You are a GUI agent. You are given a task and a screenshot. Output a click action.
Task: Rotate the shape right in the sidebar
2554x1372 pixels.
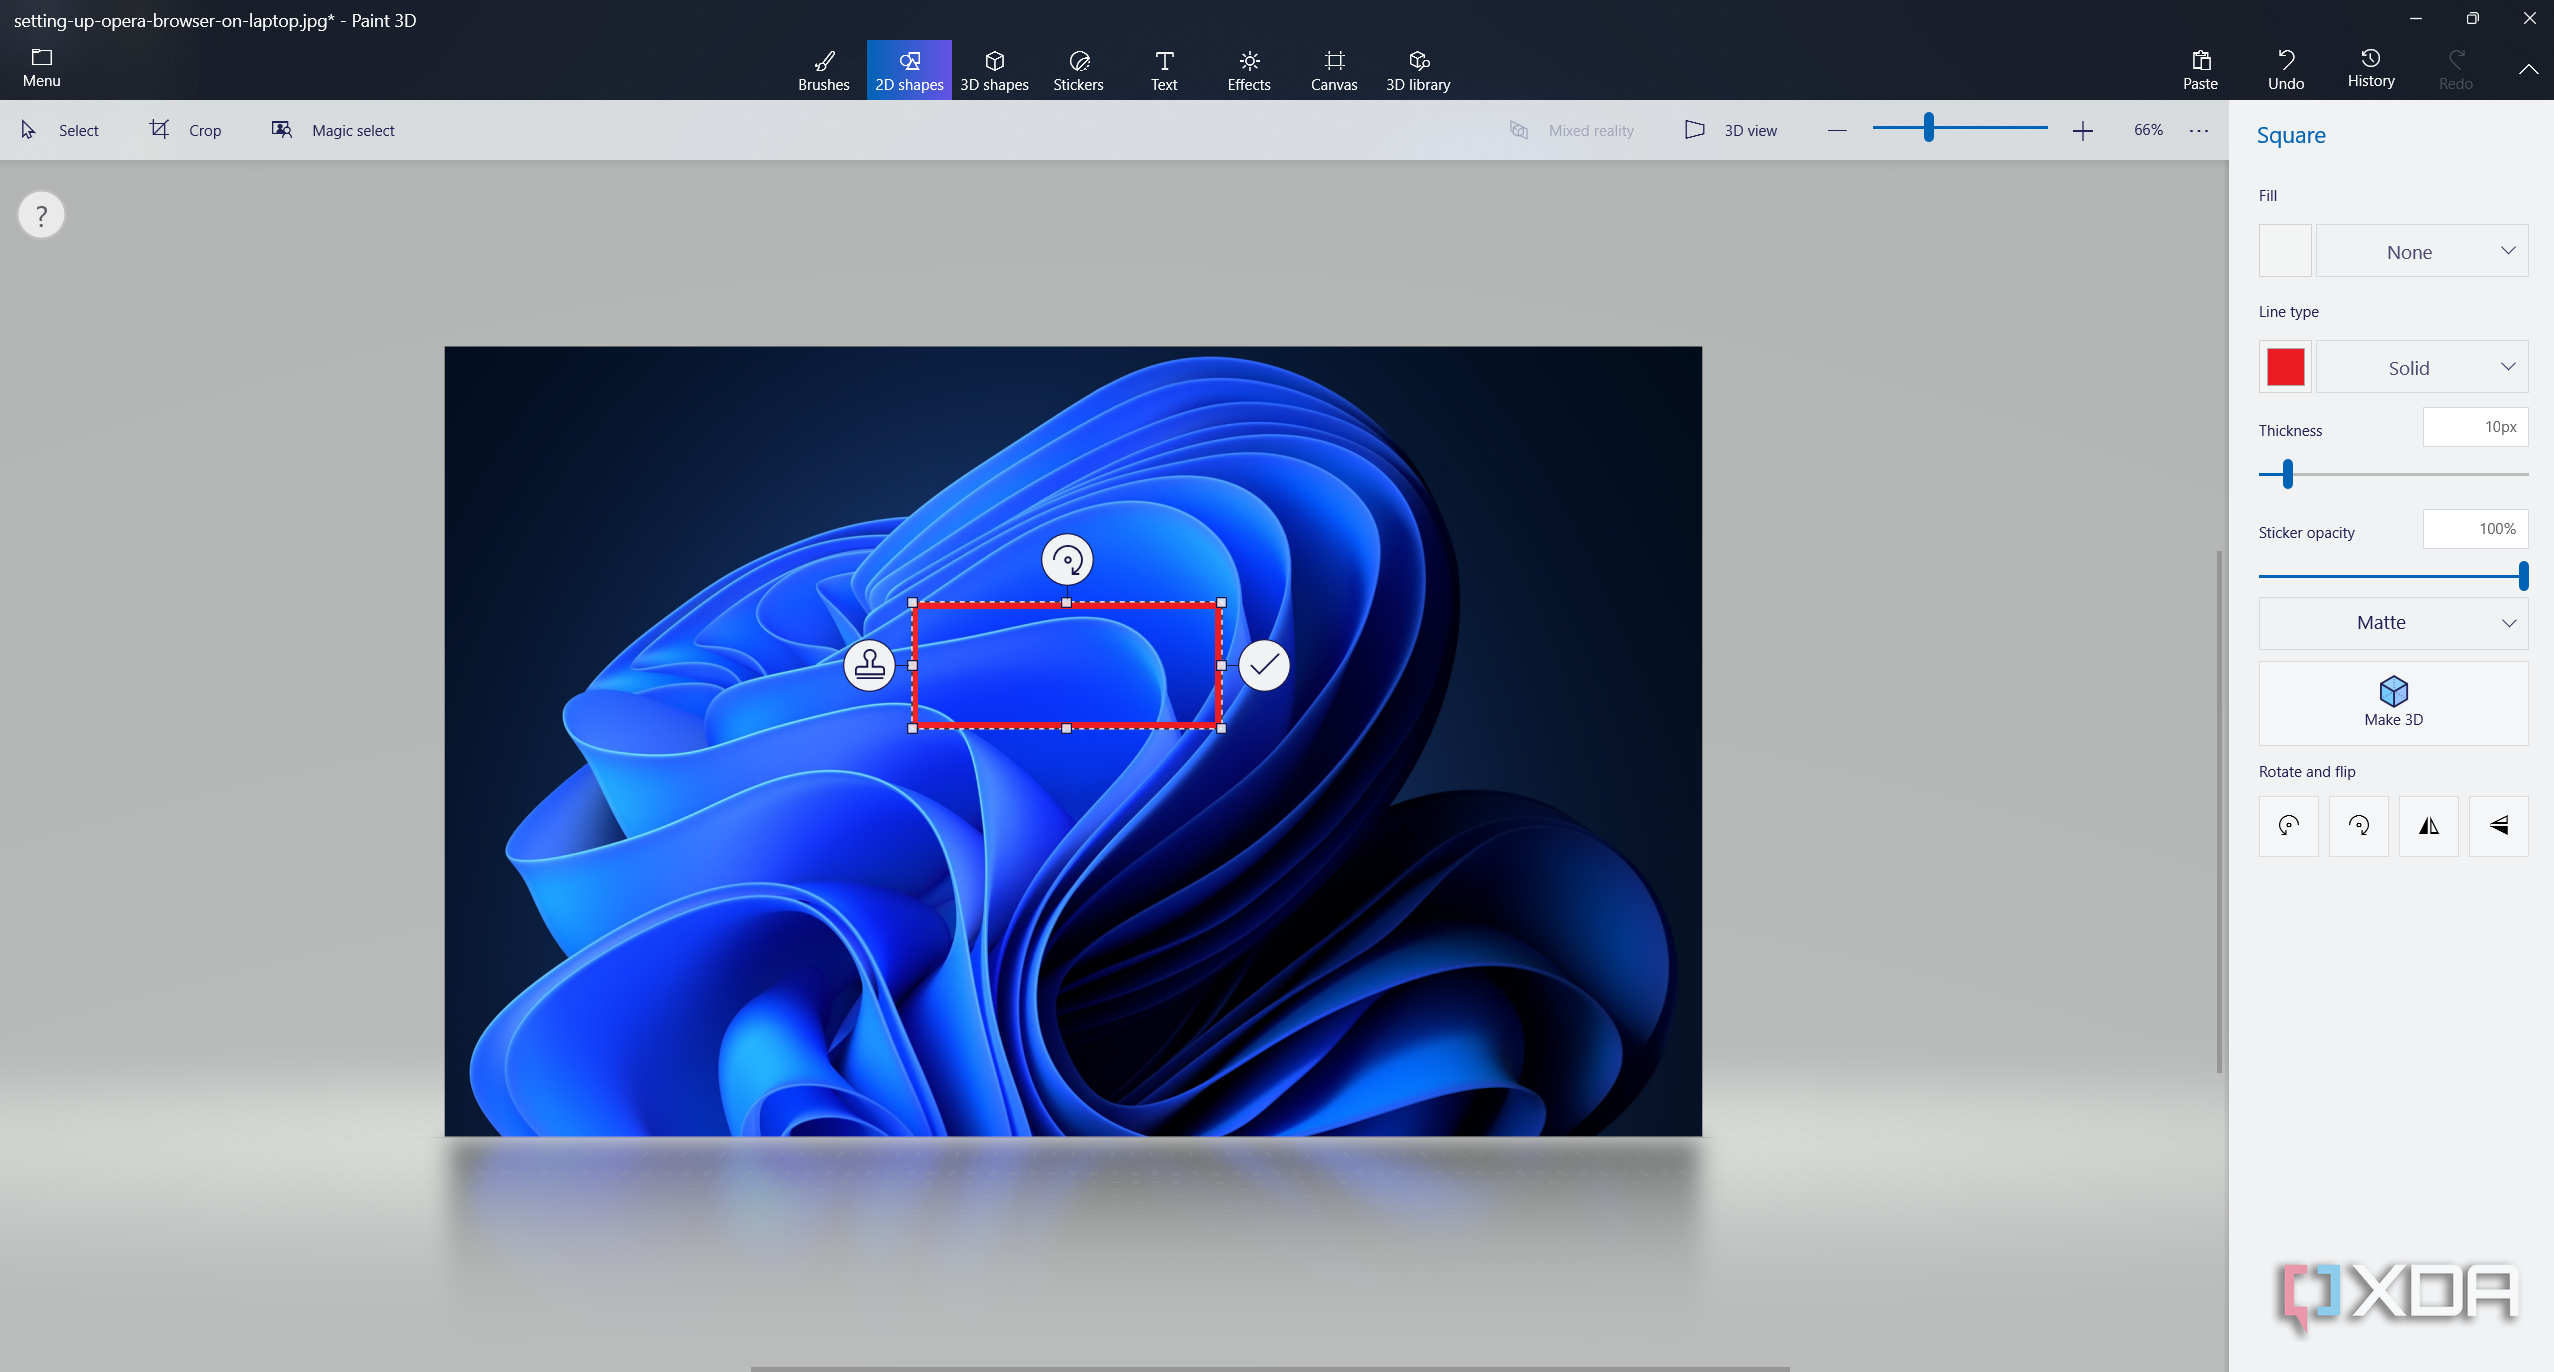point(2358,826)
